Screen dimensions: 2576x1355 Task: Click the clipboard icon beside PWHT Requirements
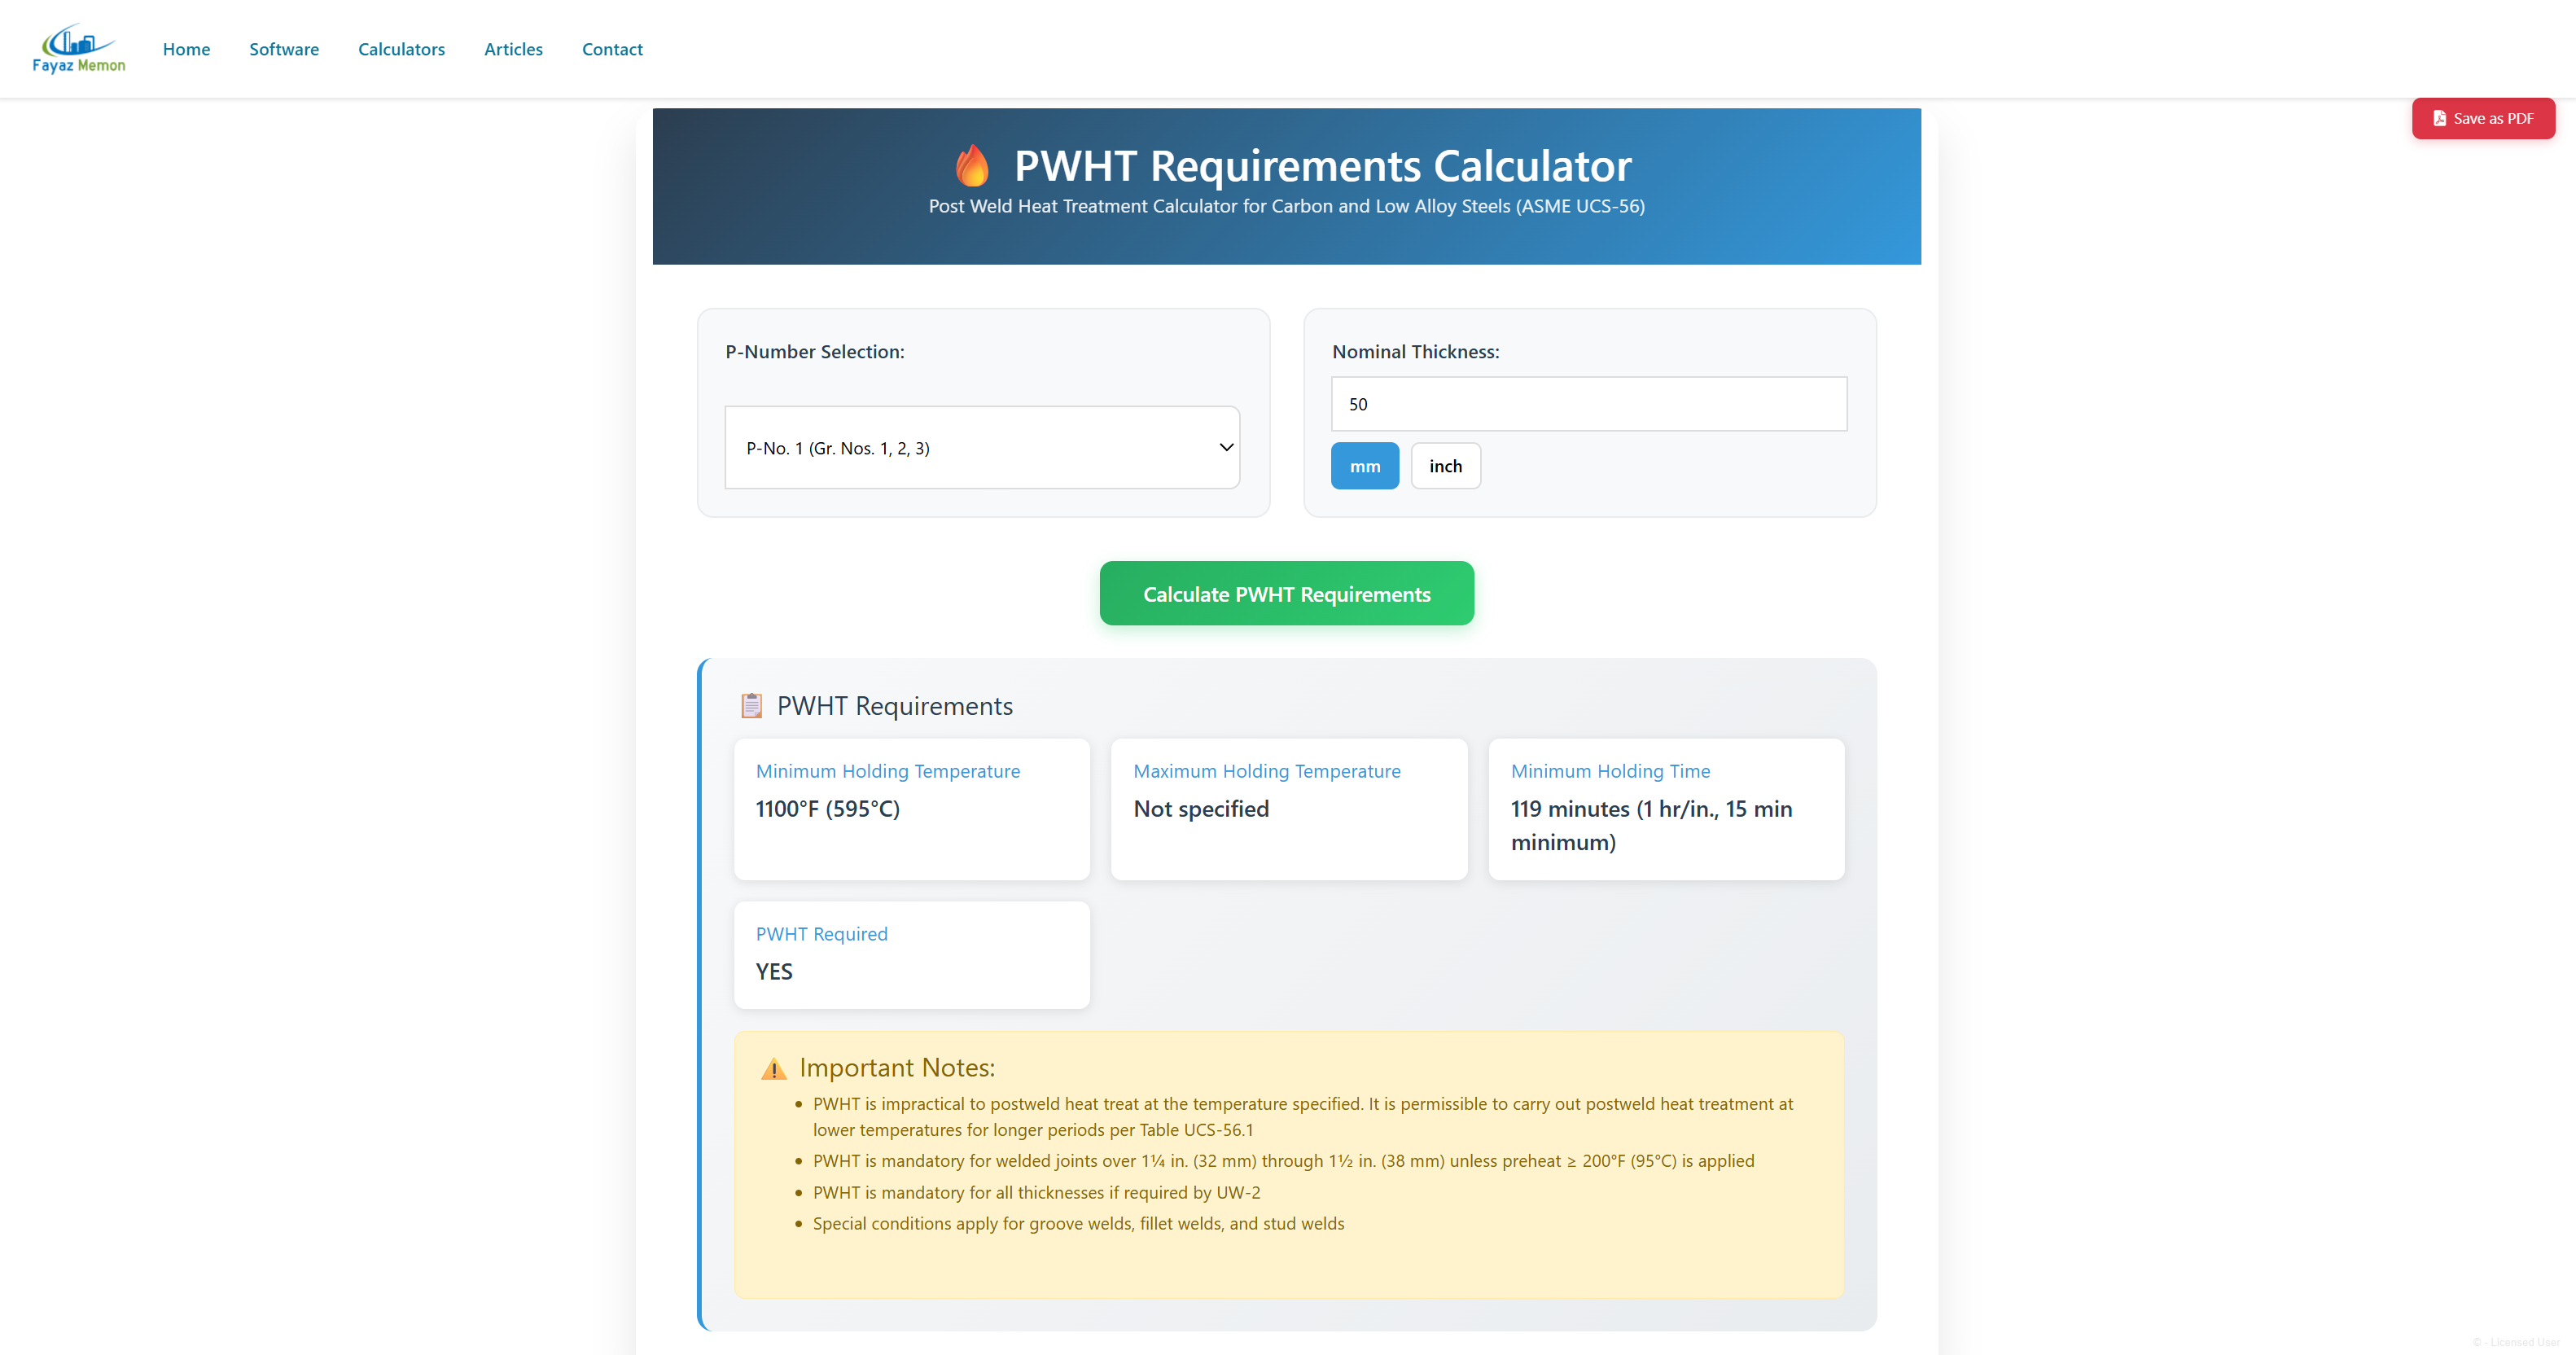point(751,706)
